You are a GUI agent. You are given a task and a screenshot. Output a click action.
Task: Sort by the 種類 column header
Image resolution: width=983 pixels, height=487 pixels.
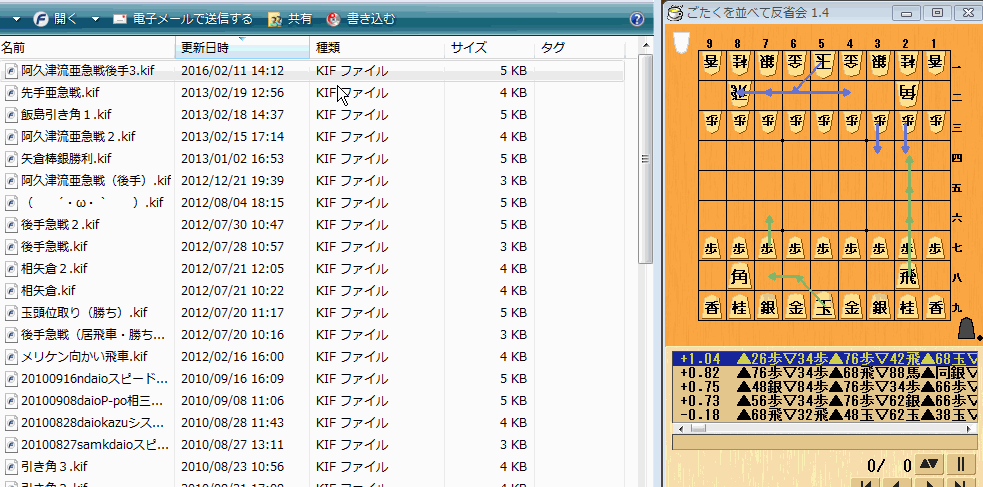377,48
